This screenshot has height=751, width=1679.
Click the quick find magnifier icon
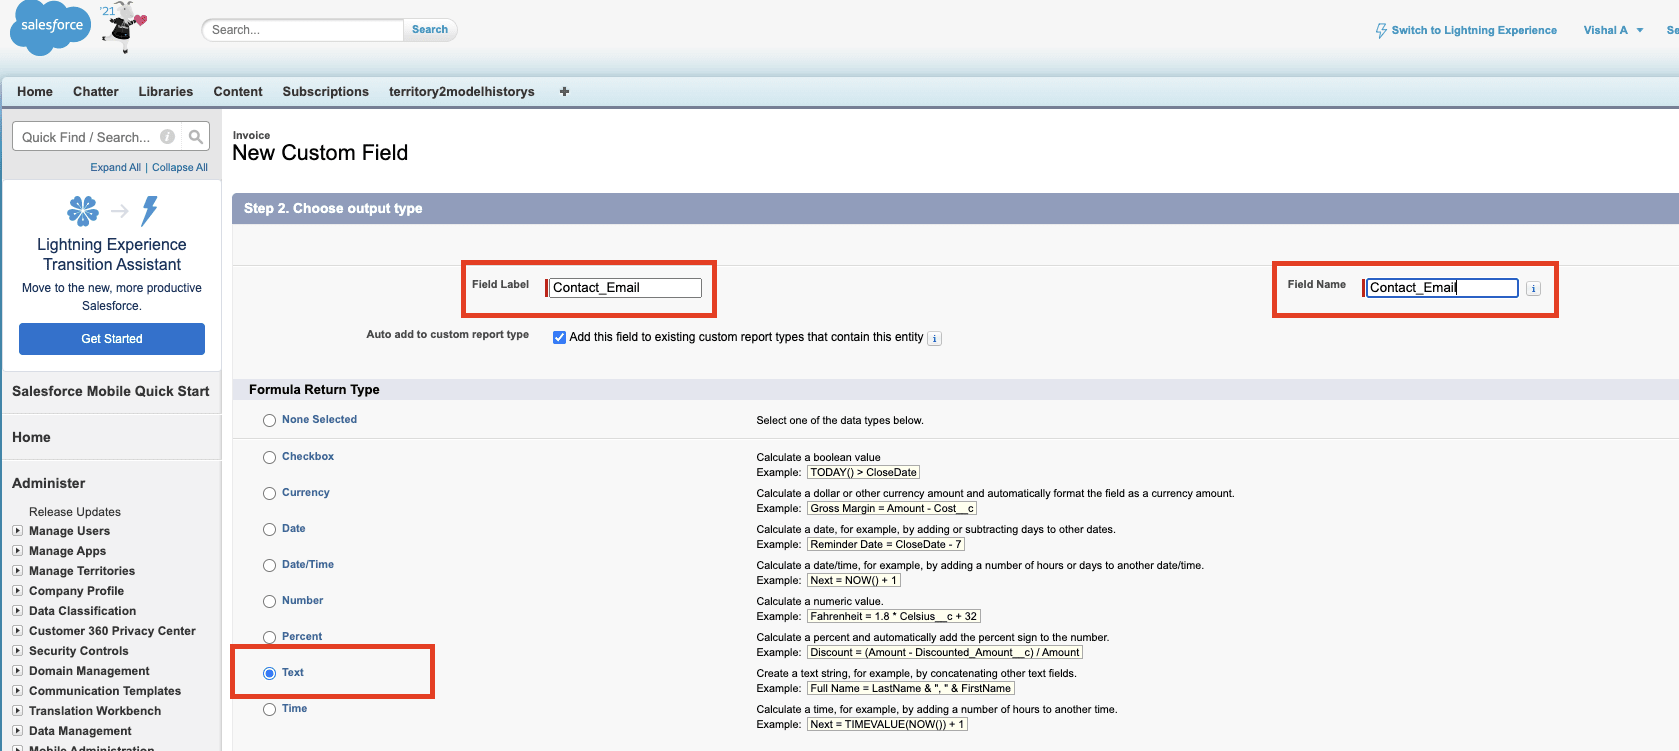(x=196, y=137)
